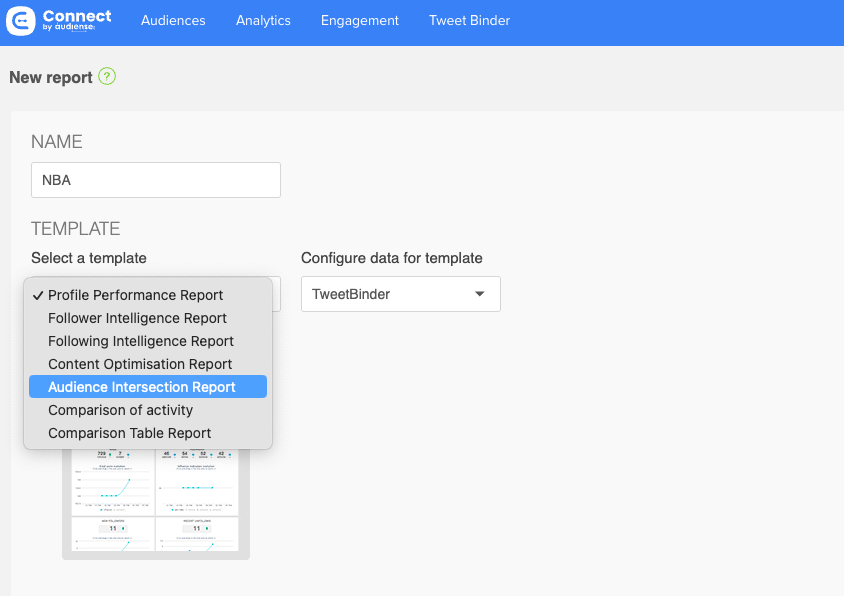This screenshot has width=844, height=596.
Task: Choose Content Optimisation Report option
Action: click(148, 364)
